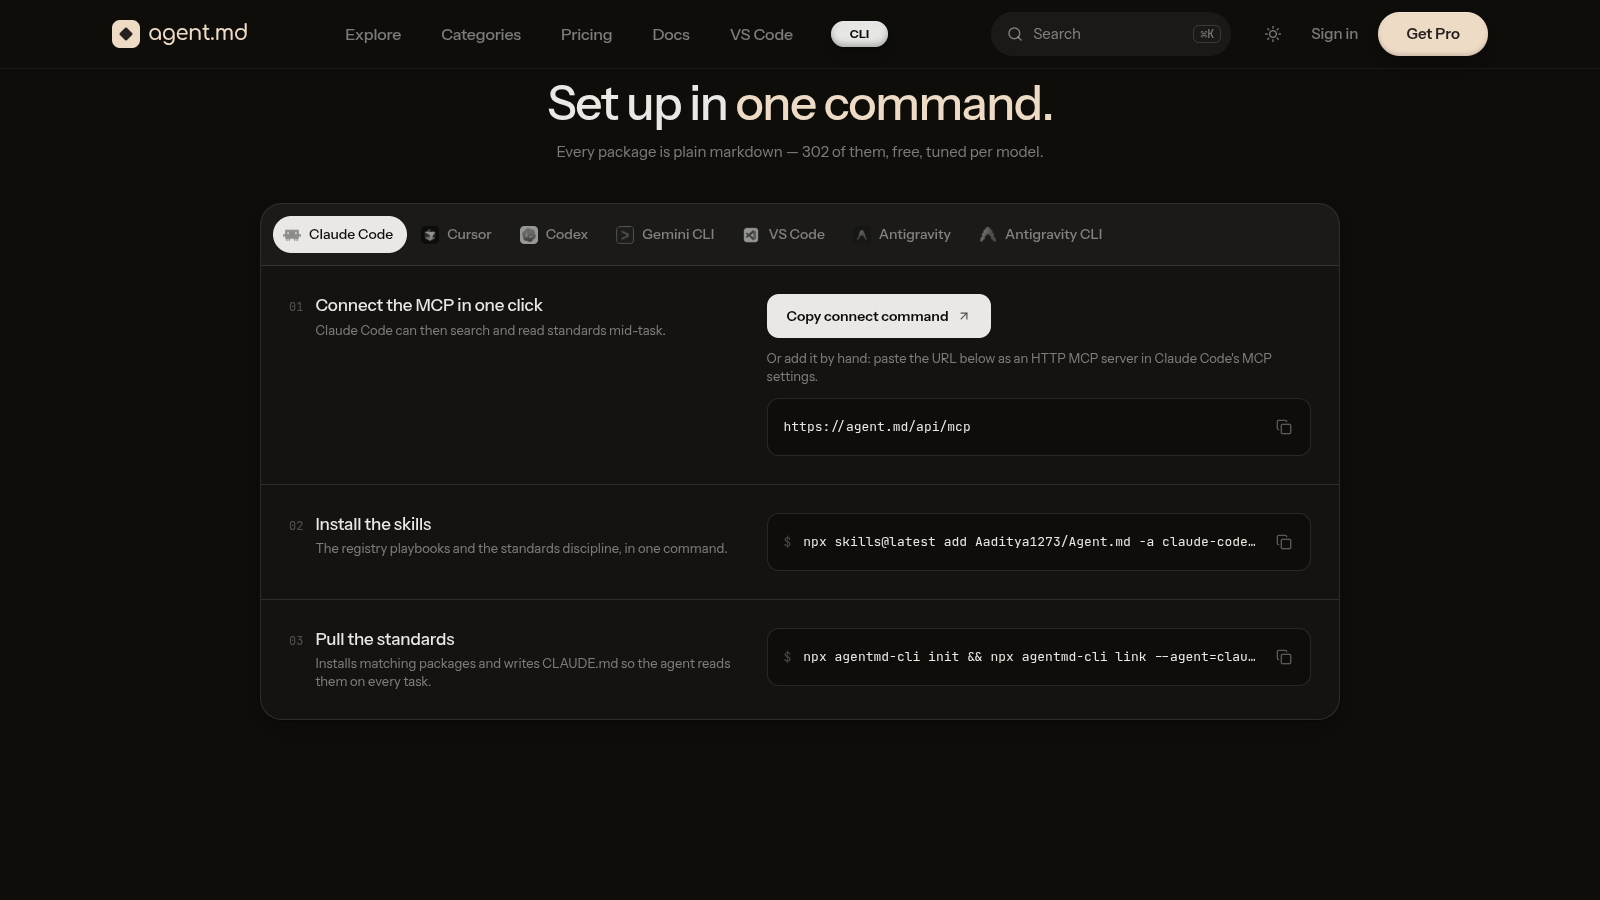Click the Gemini CLI tab icon

pos(625,235)
